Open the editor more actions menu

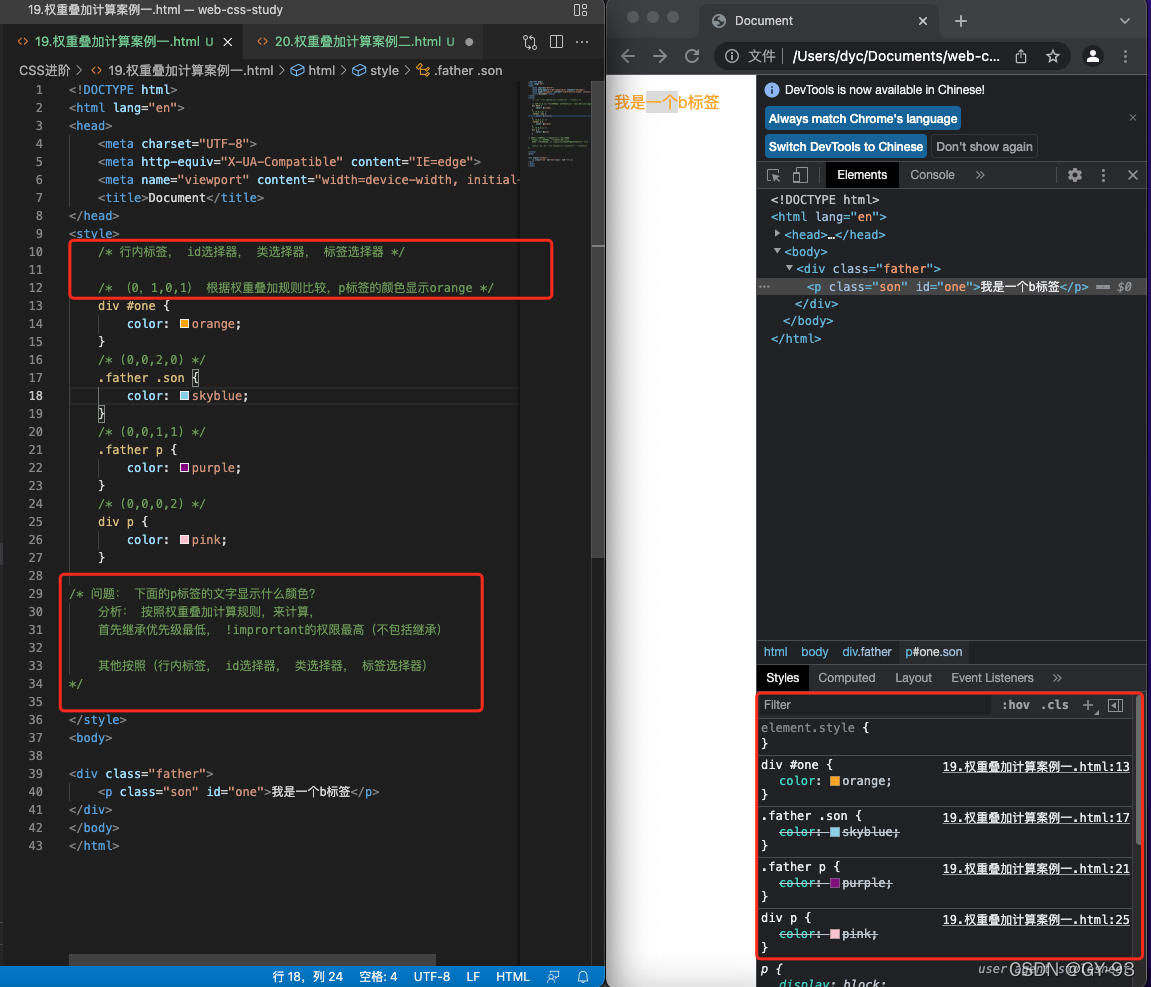(x=582, y=42)
